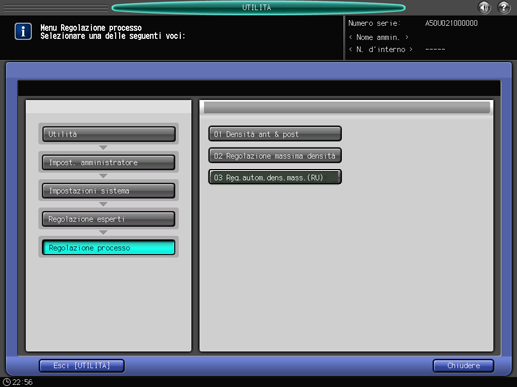Click the blue information icon
This screenshot has height=387, width=517.
(23, 32)
